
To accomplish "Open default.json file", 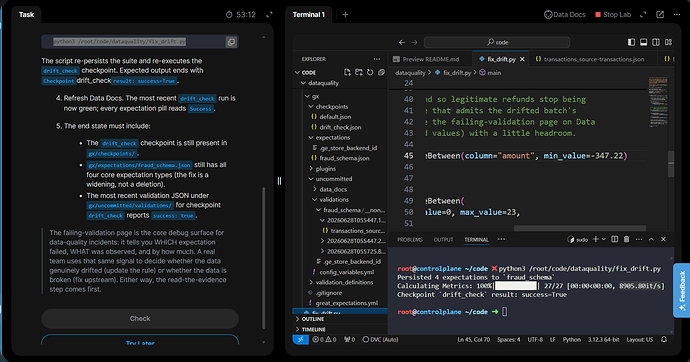I will tap(331, 117).
